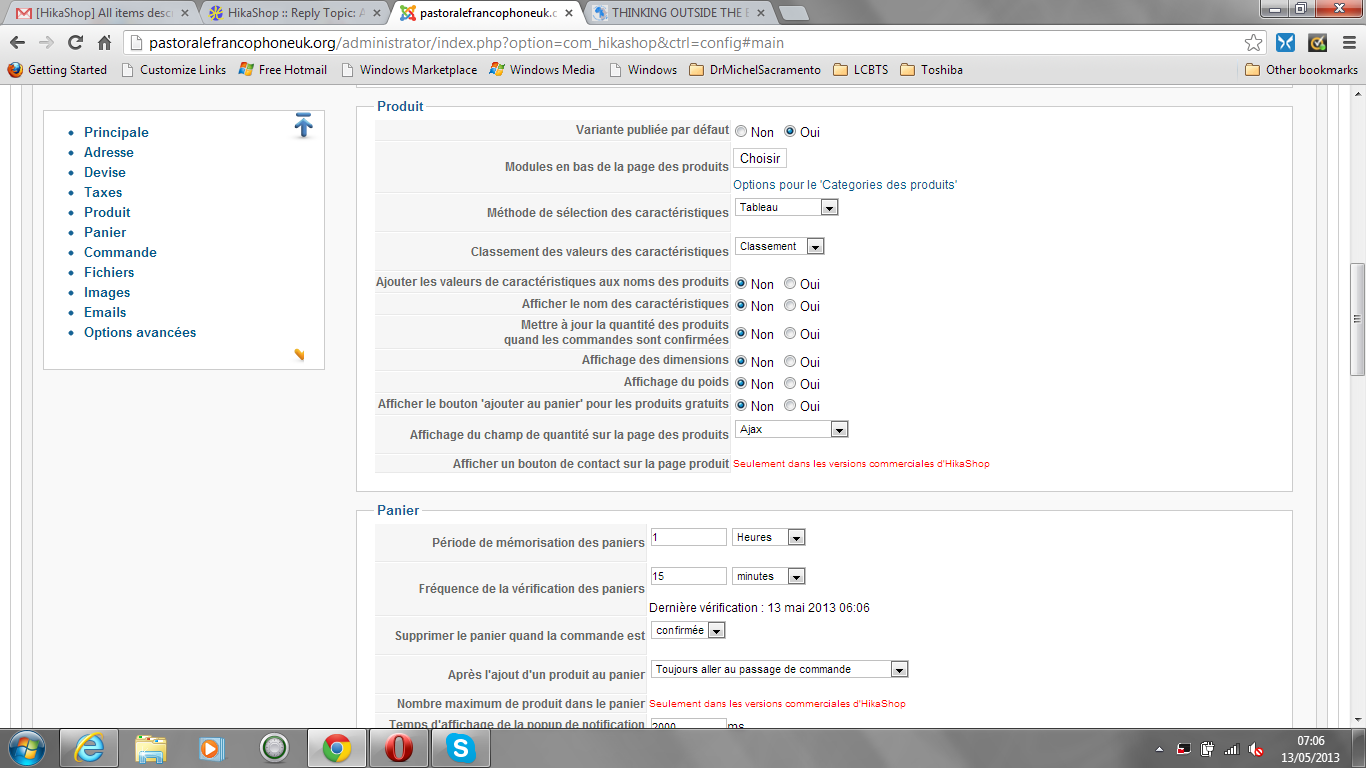Open Skype from the taskbar
The width and height of the screenshot is (1366, 768).
[460, 748]
